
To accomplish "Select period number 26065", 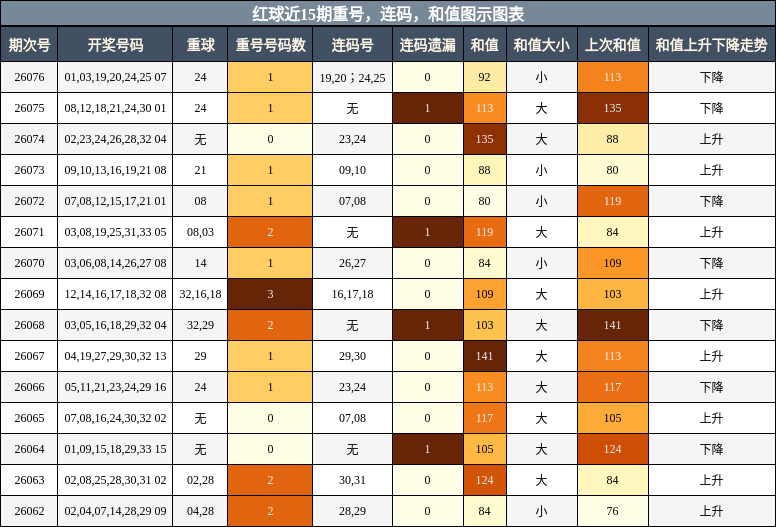I will click(29, 418).
